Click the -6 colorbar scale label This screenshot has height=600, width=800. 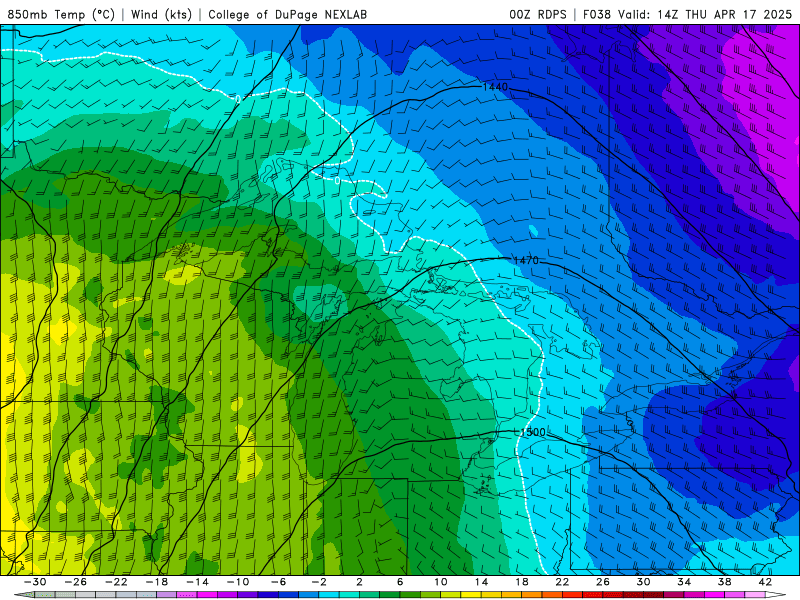tap(278, 582)
